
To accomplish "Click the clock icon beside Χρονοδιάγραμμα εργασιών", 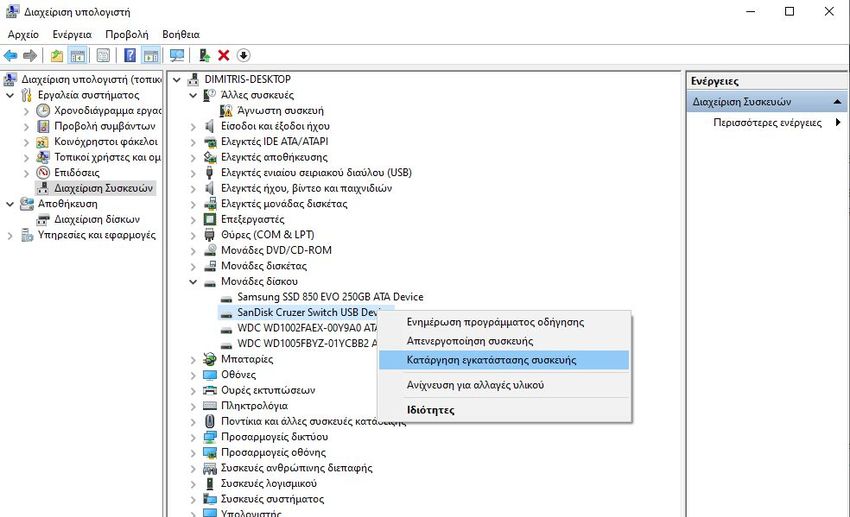I will [x=43, y=111].
